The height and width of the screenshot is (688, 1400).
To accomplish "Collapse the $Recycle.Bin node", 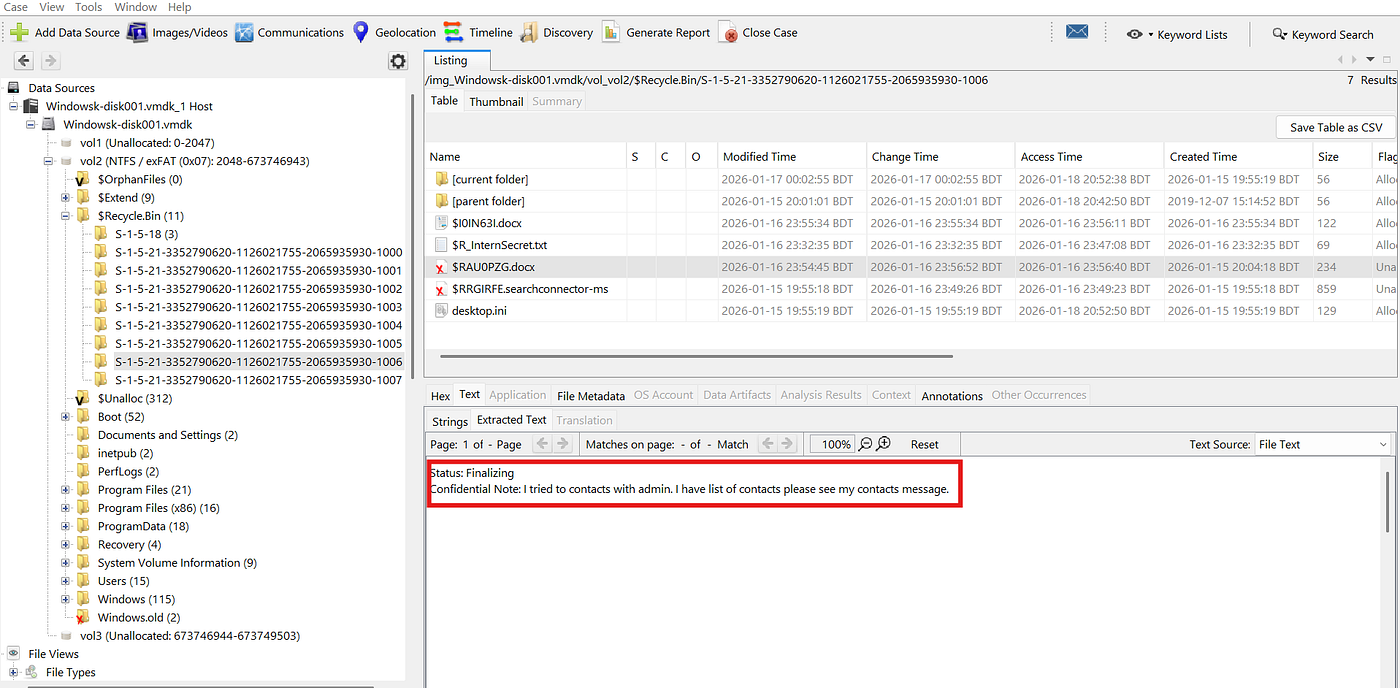I will (x=63, y=215).
